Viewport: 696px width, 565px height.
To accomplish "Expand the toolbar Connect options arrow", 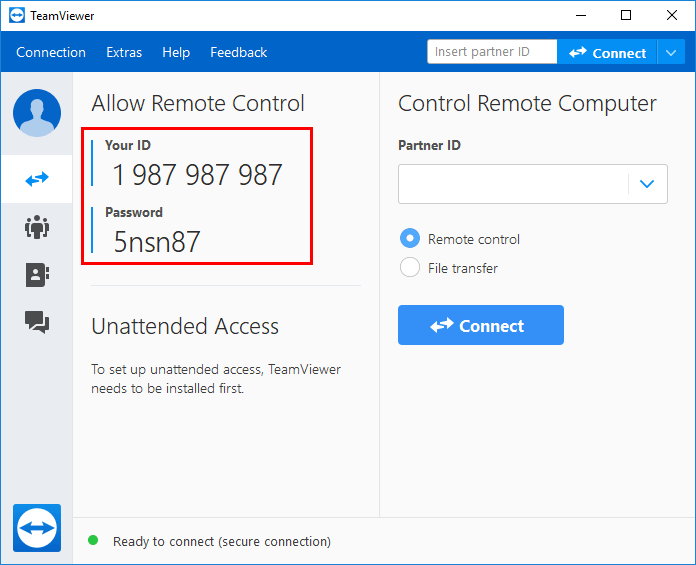I will pos(671,52).
